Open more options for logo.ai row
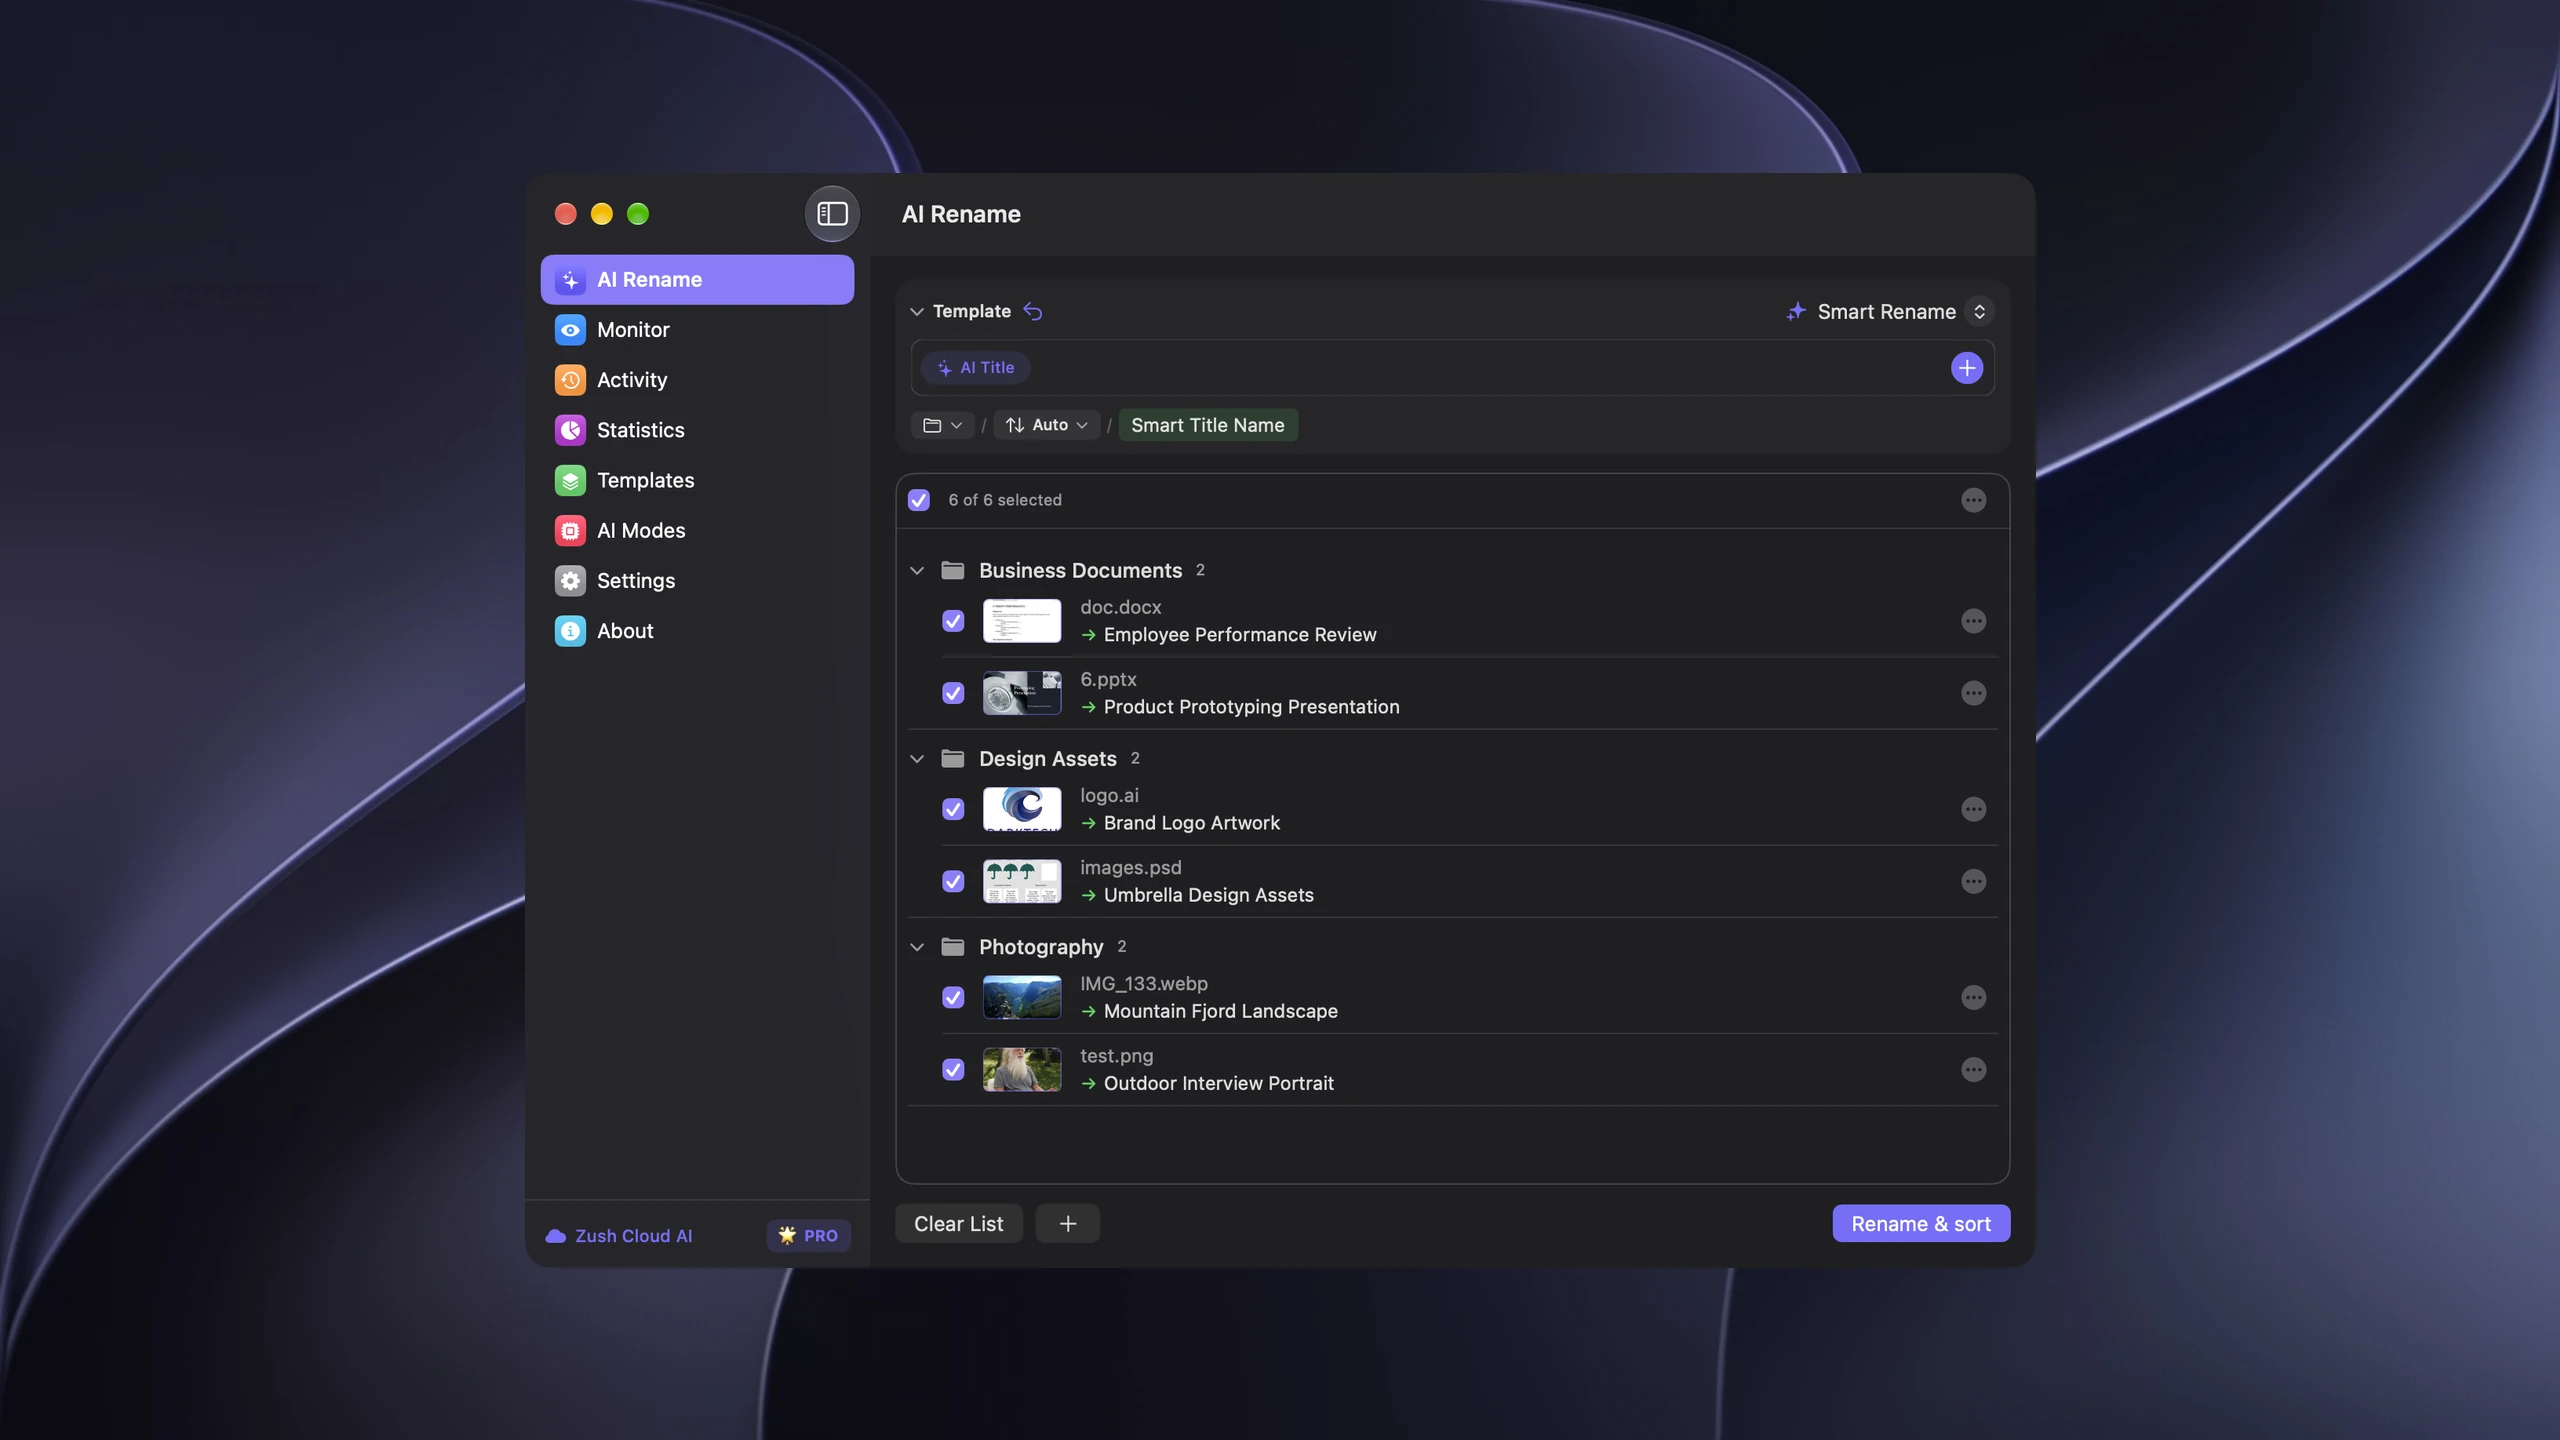This screenshot has height=1440, width=2560. pyautogui.click(x=1973, y=809)
